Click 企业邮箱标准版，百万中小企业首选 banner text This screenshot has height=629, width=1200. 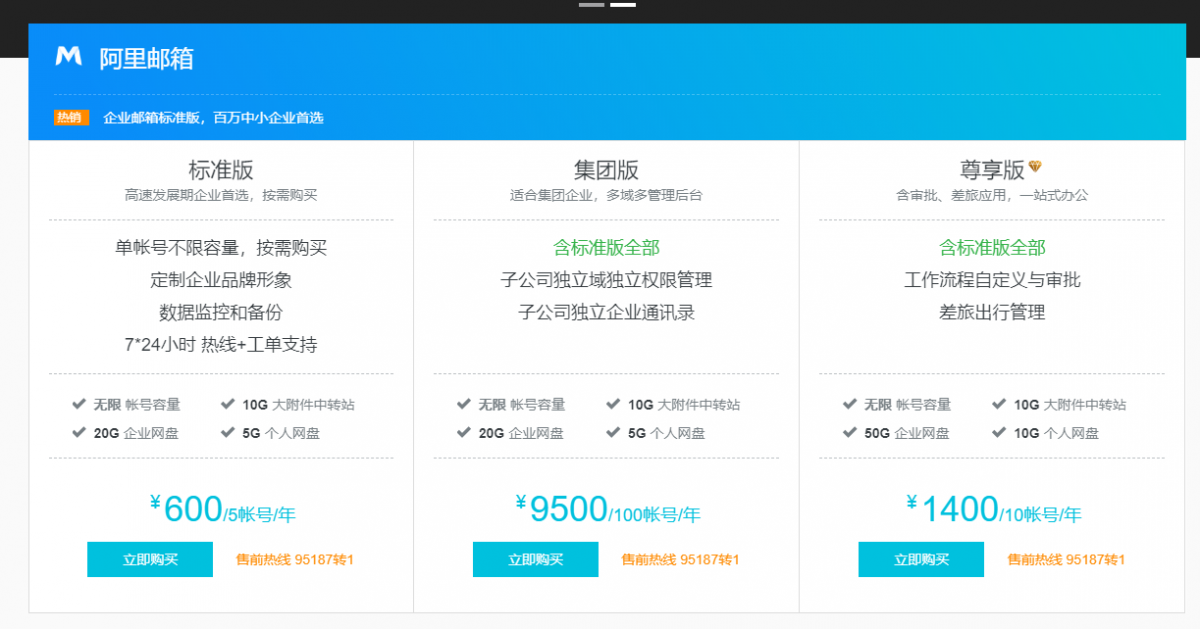click(214, 118)
